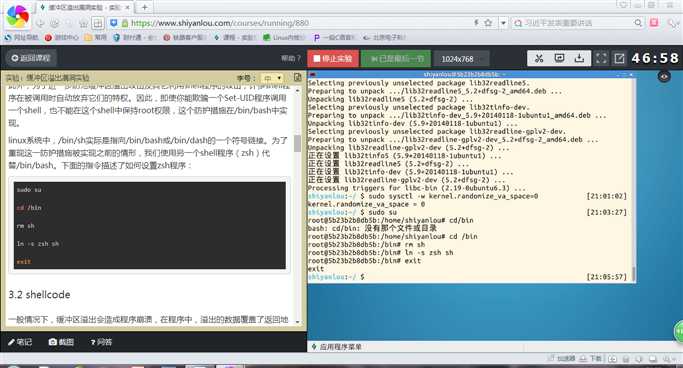Viewport: 683px width, 368px height.
Task: Open the 网址导航 bookmark
Action: [x=21, y=37]
